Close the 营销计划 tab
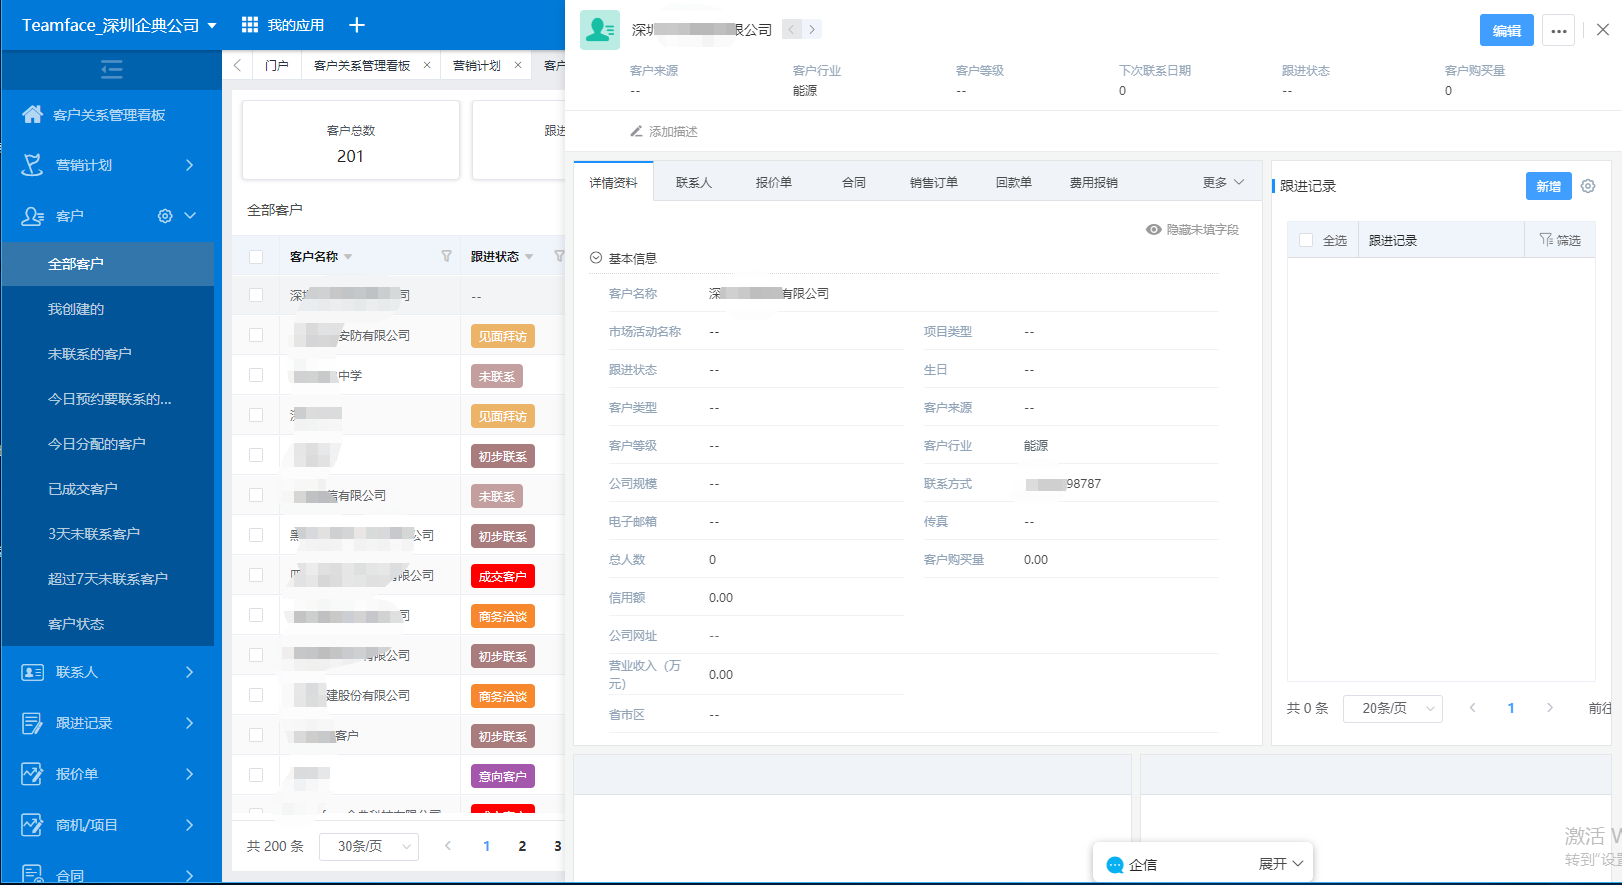 [x=518, y=65]
